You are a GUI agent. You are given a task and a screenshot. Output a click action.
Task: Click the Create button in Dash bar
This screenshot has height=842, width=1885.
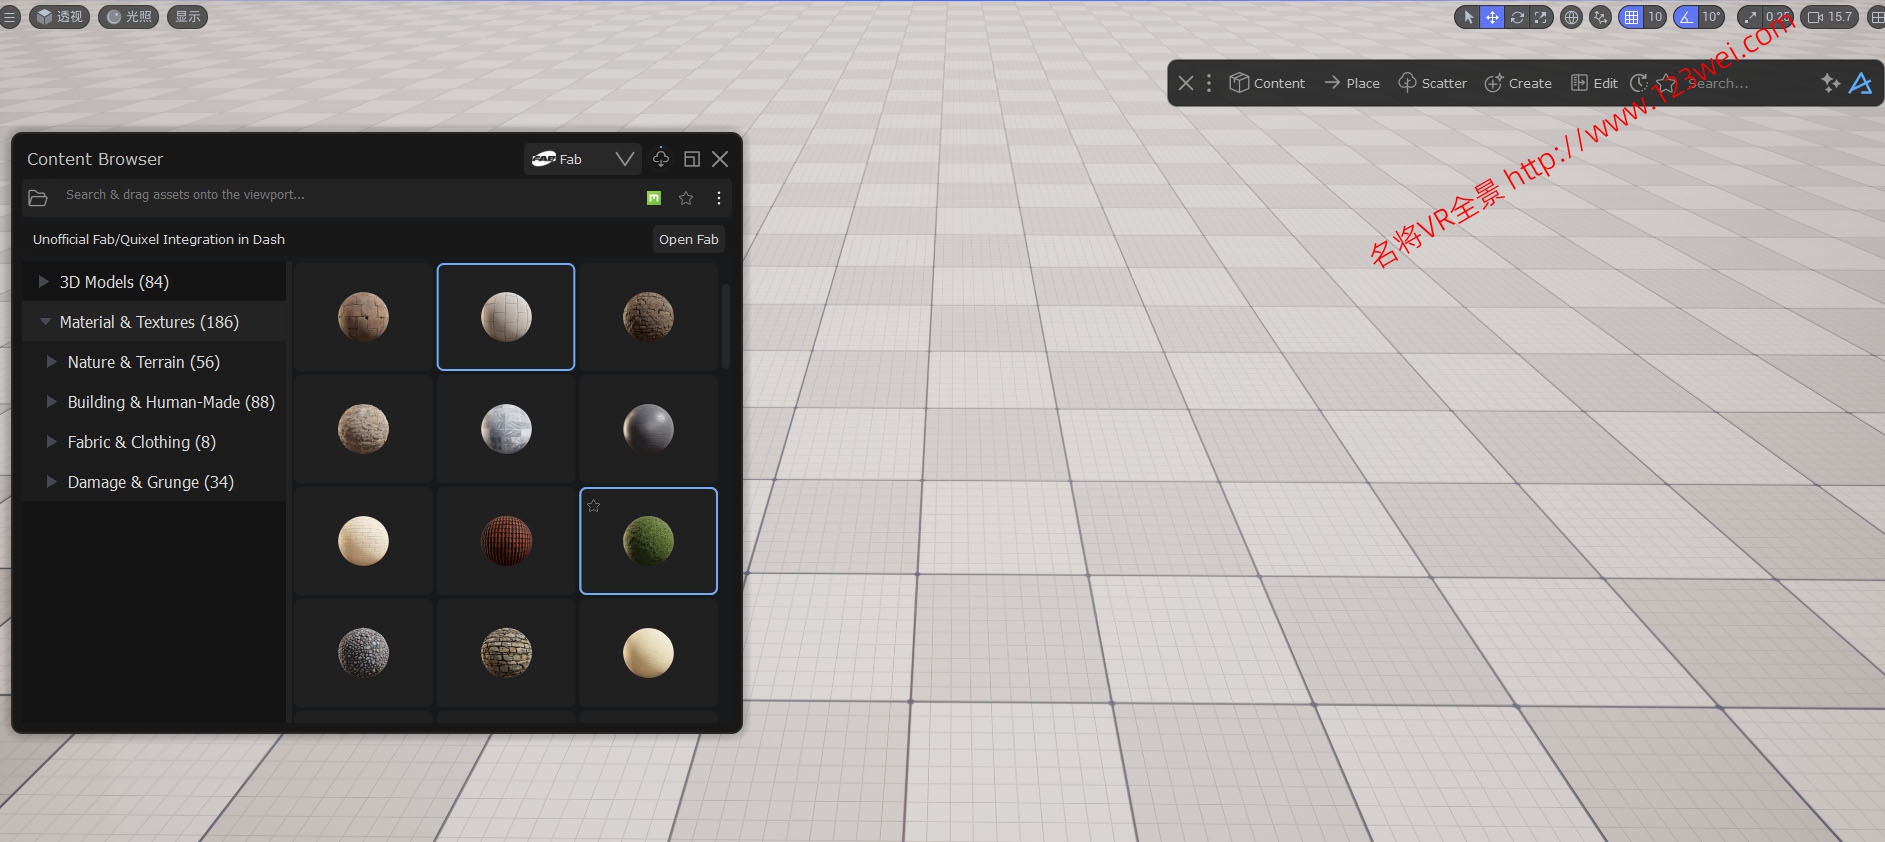(1518, 83)
